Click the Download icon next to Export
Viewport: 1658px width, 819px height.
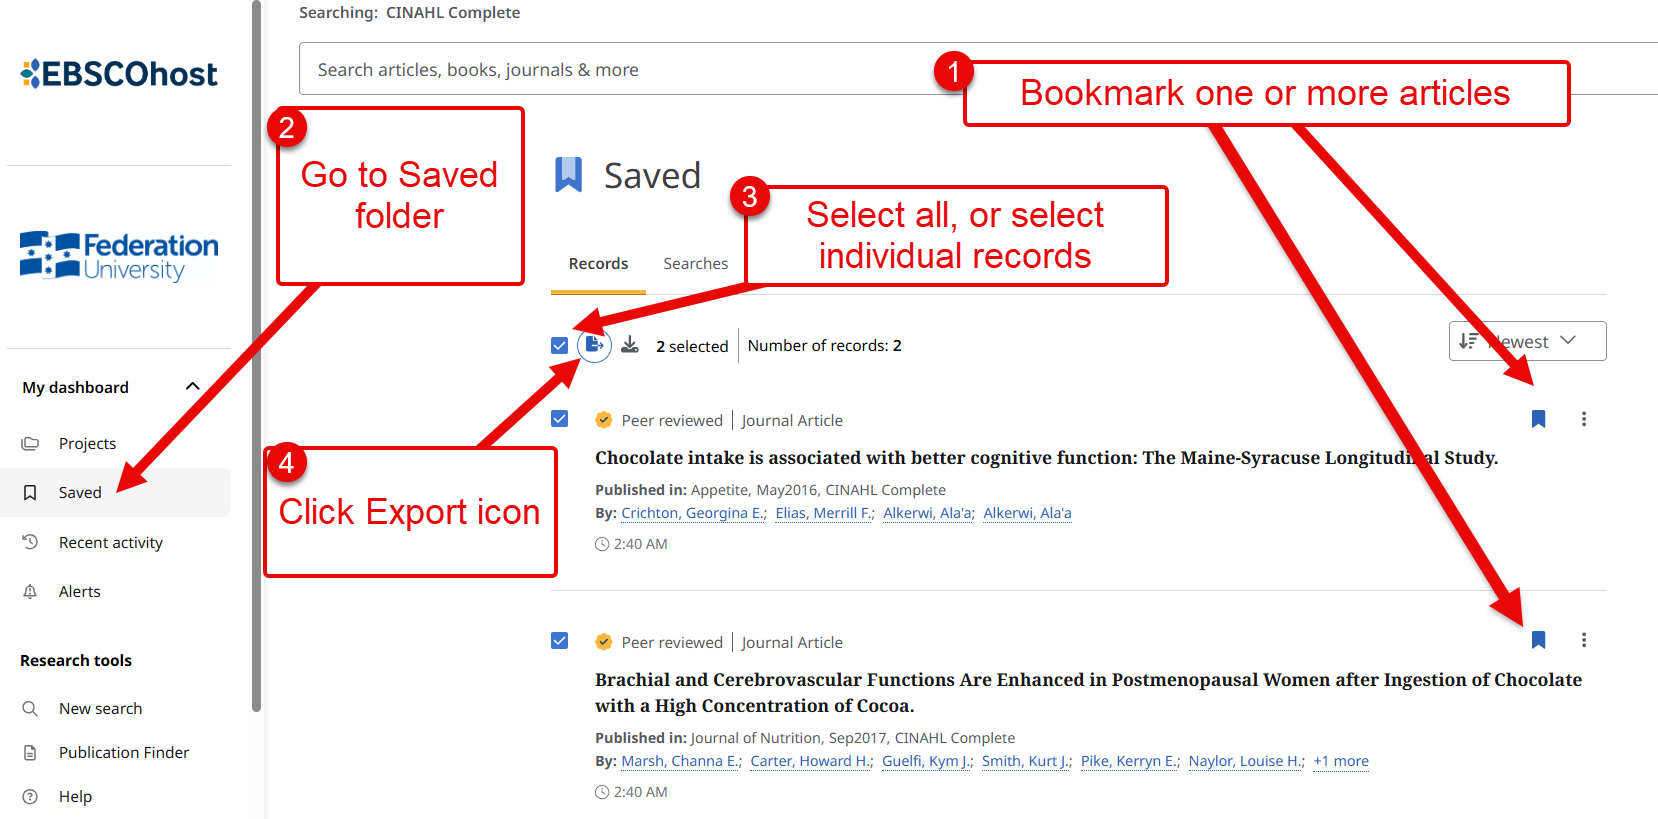(x=630, y=344)
